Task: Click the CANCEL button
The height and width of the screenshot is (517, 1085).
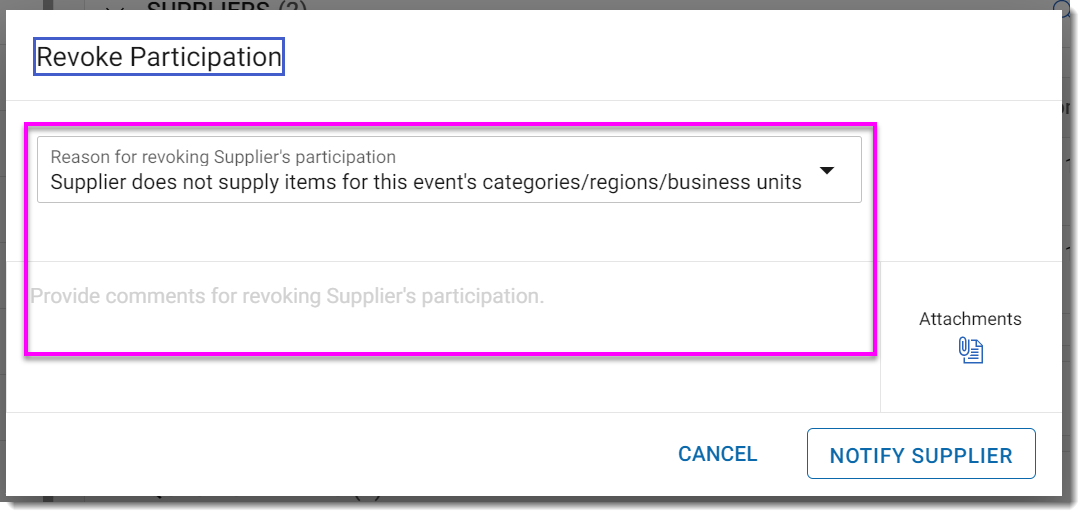Action: (717, 454)
